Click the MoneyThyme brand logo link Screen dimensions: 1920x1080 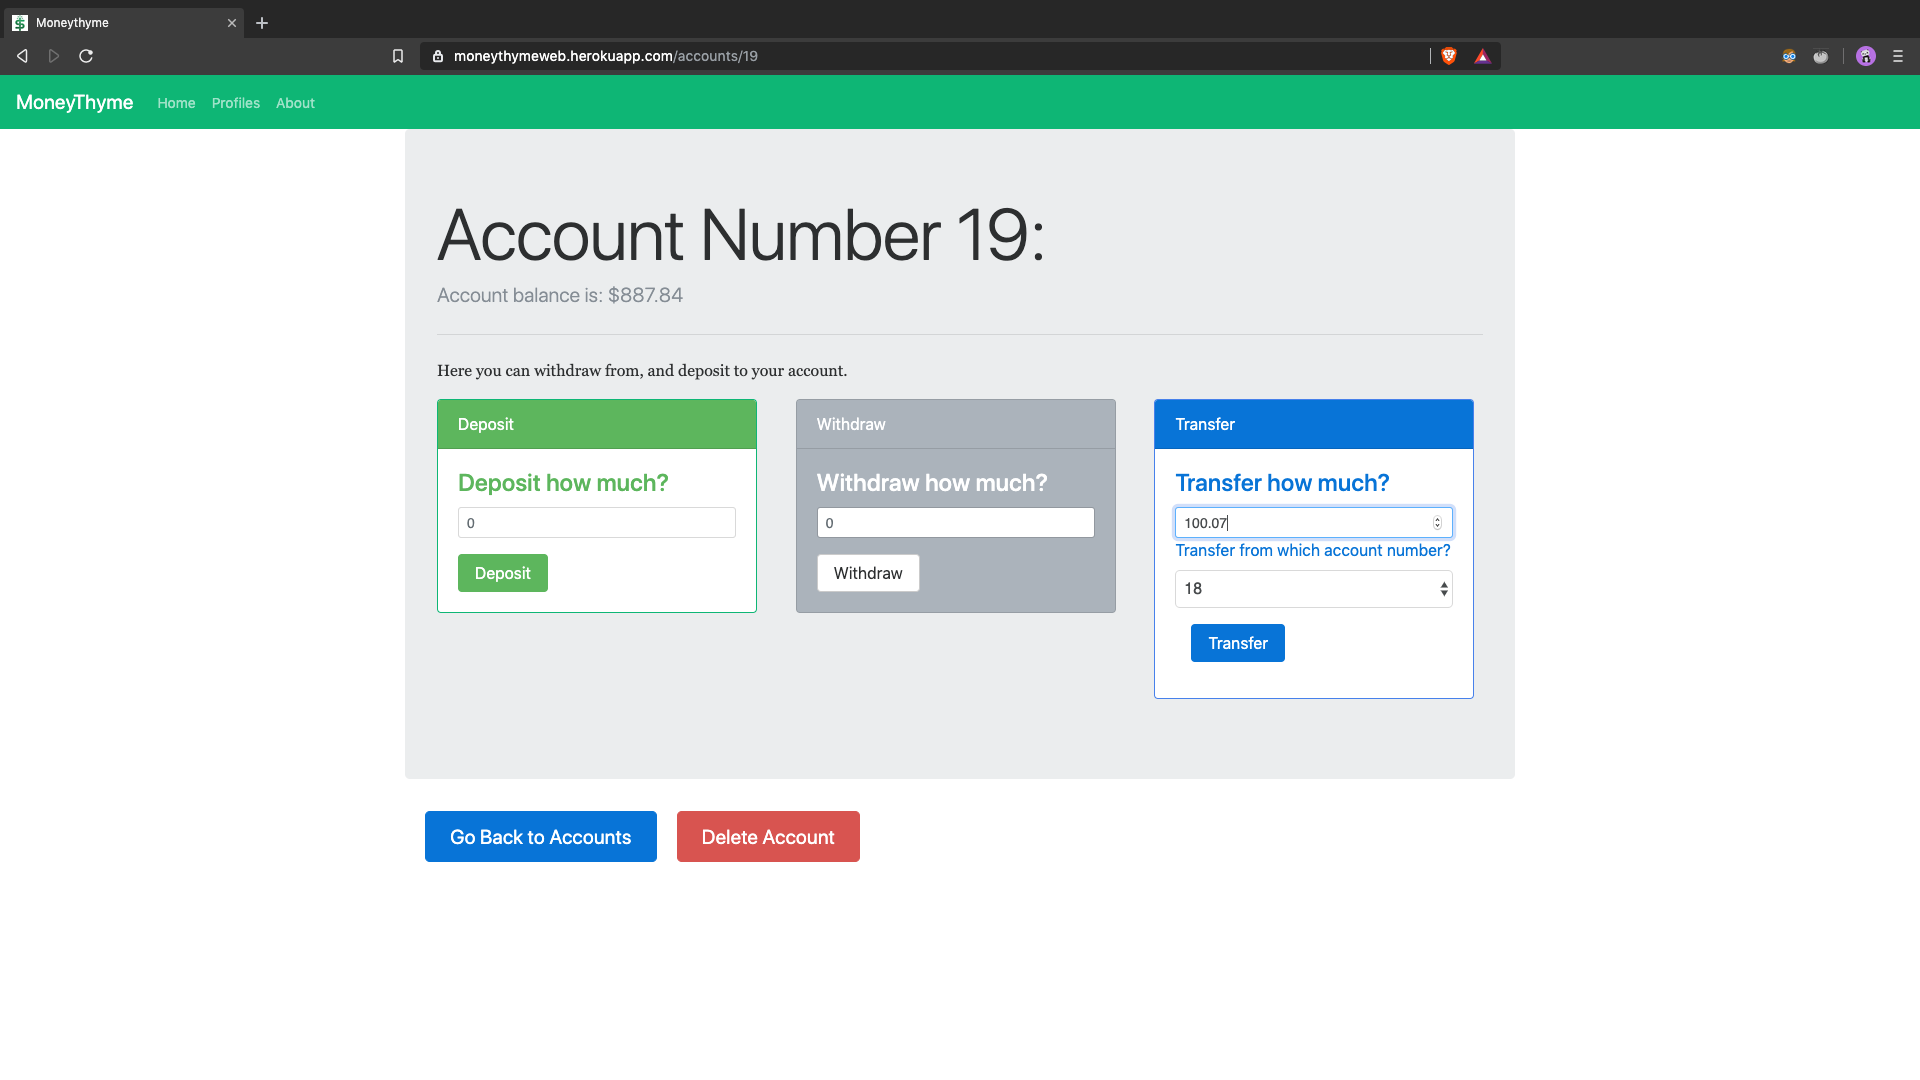[74, 102]
